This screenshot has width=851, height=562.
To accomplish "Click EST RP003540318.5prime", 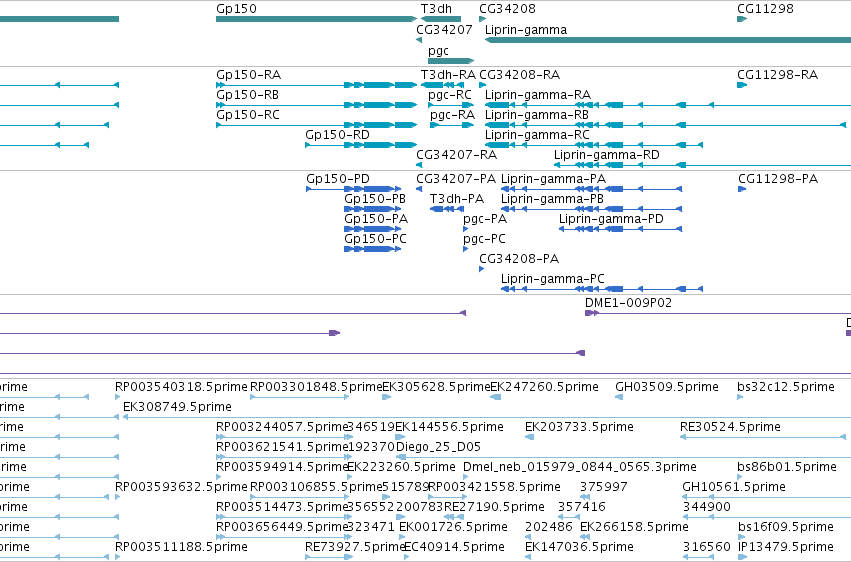I will point(181,387).
